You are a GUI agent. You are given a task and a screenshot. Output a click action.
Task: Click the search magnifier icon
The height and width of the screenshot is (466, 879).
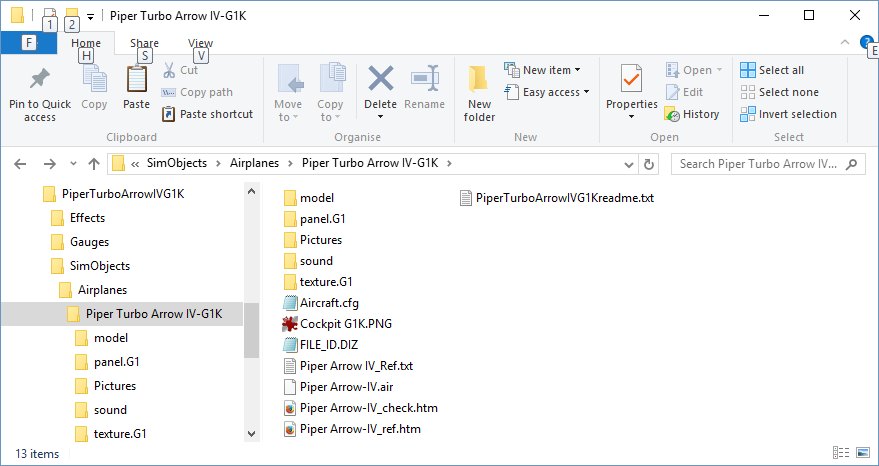pyautogui.click(x=852, y=164)
